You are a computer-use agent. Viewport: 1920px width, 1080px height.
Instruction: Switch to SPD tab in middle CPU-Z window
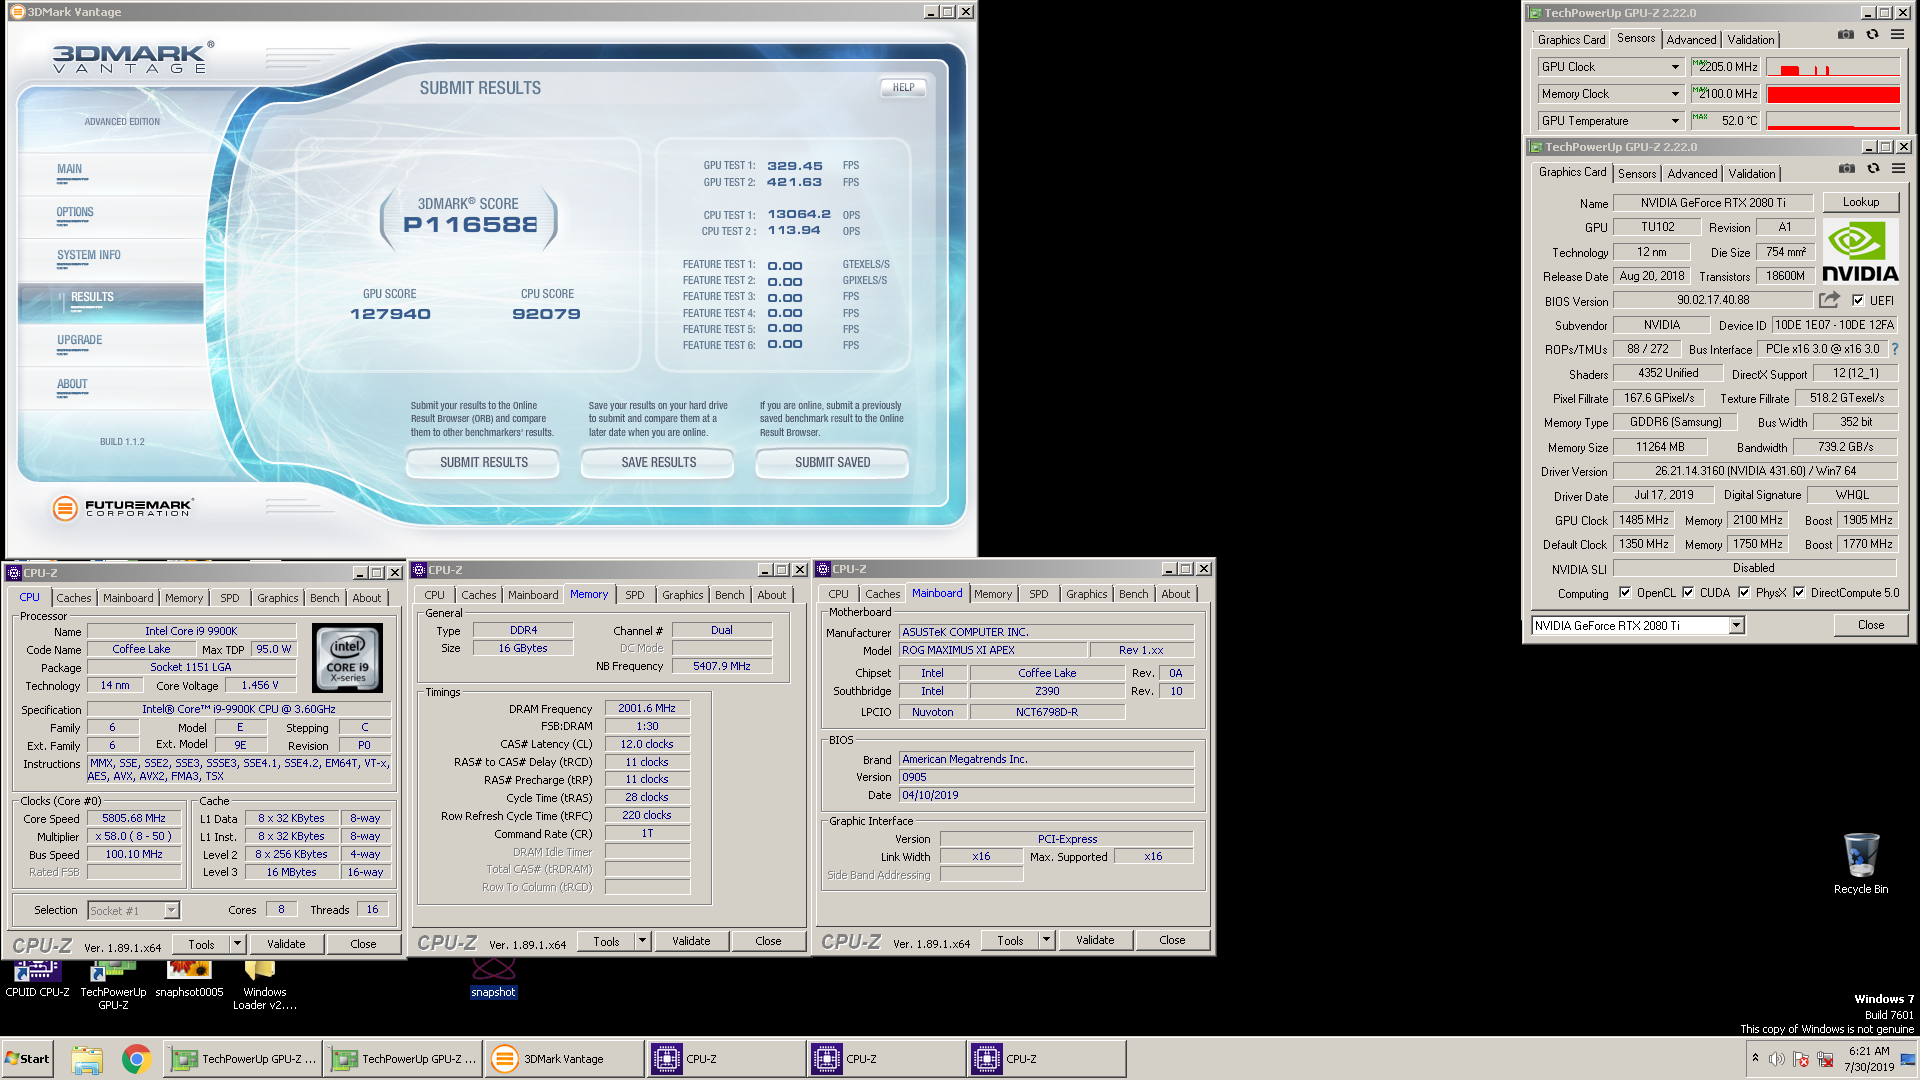coord(635,595)
